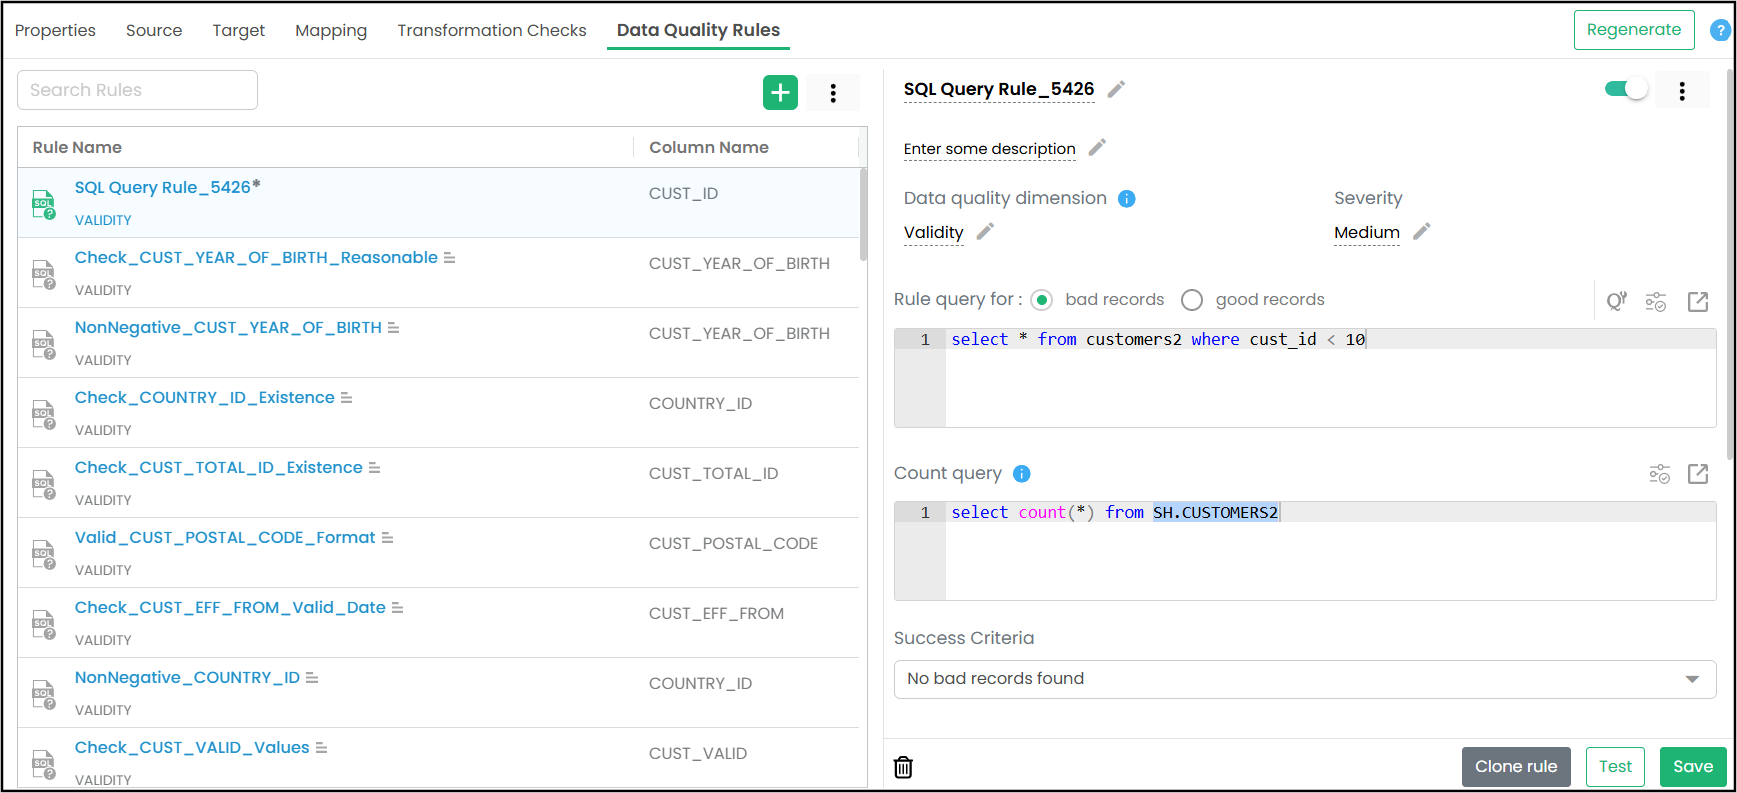Open the rules list three-dot menu

coord(833,93)
